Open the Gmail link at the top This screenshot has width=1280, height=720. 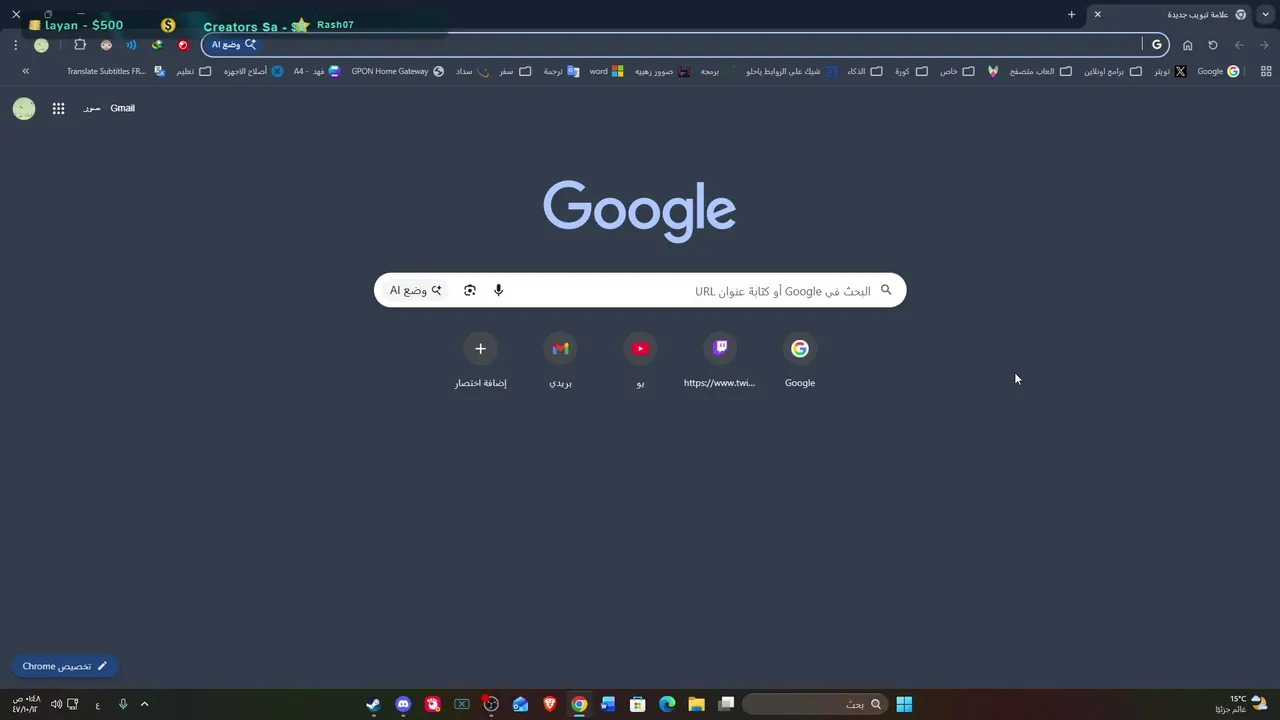tap(122, 108)
